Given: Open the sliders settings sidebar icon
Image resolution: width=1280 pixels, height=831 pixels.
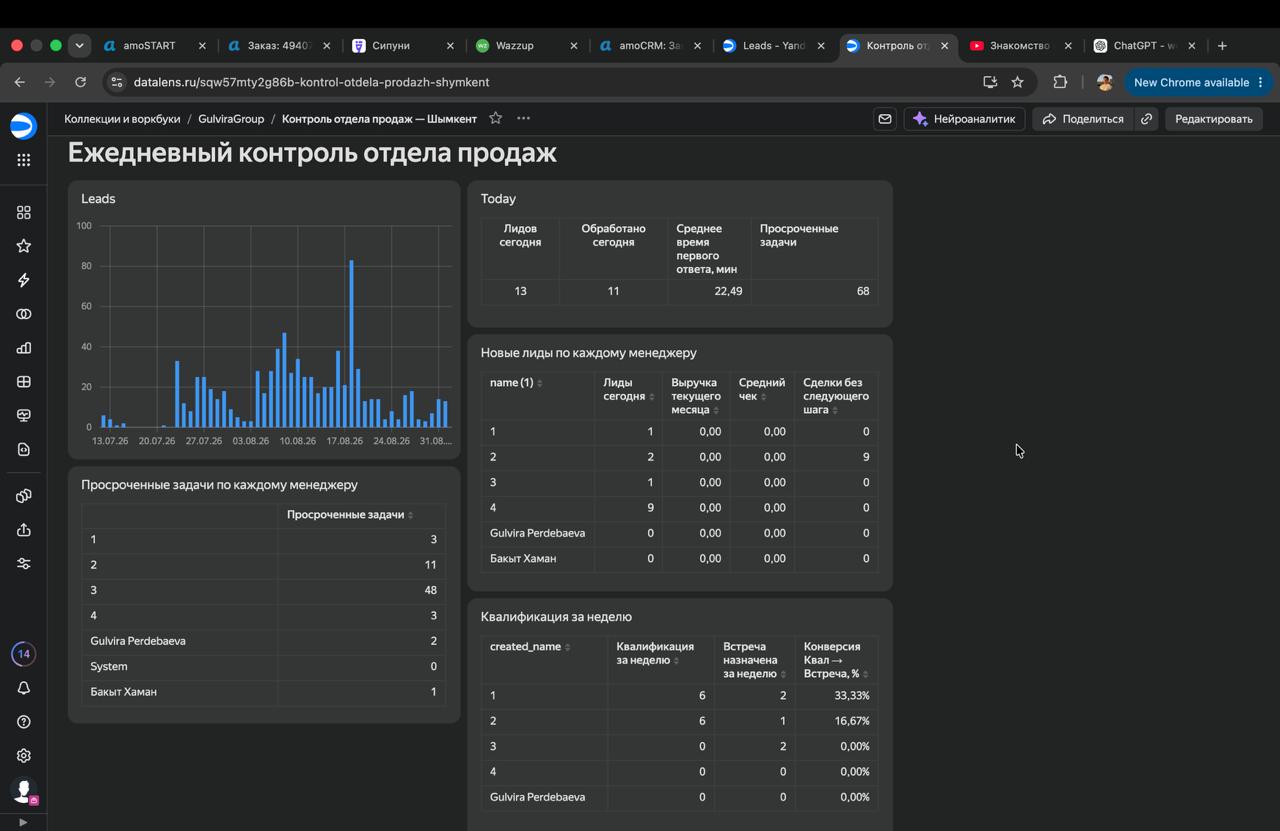Looking at the screenshot, I should click(x=23, y=564).
